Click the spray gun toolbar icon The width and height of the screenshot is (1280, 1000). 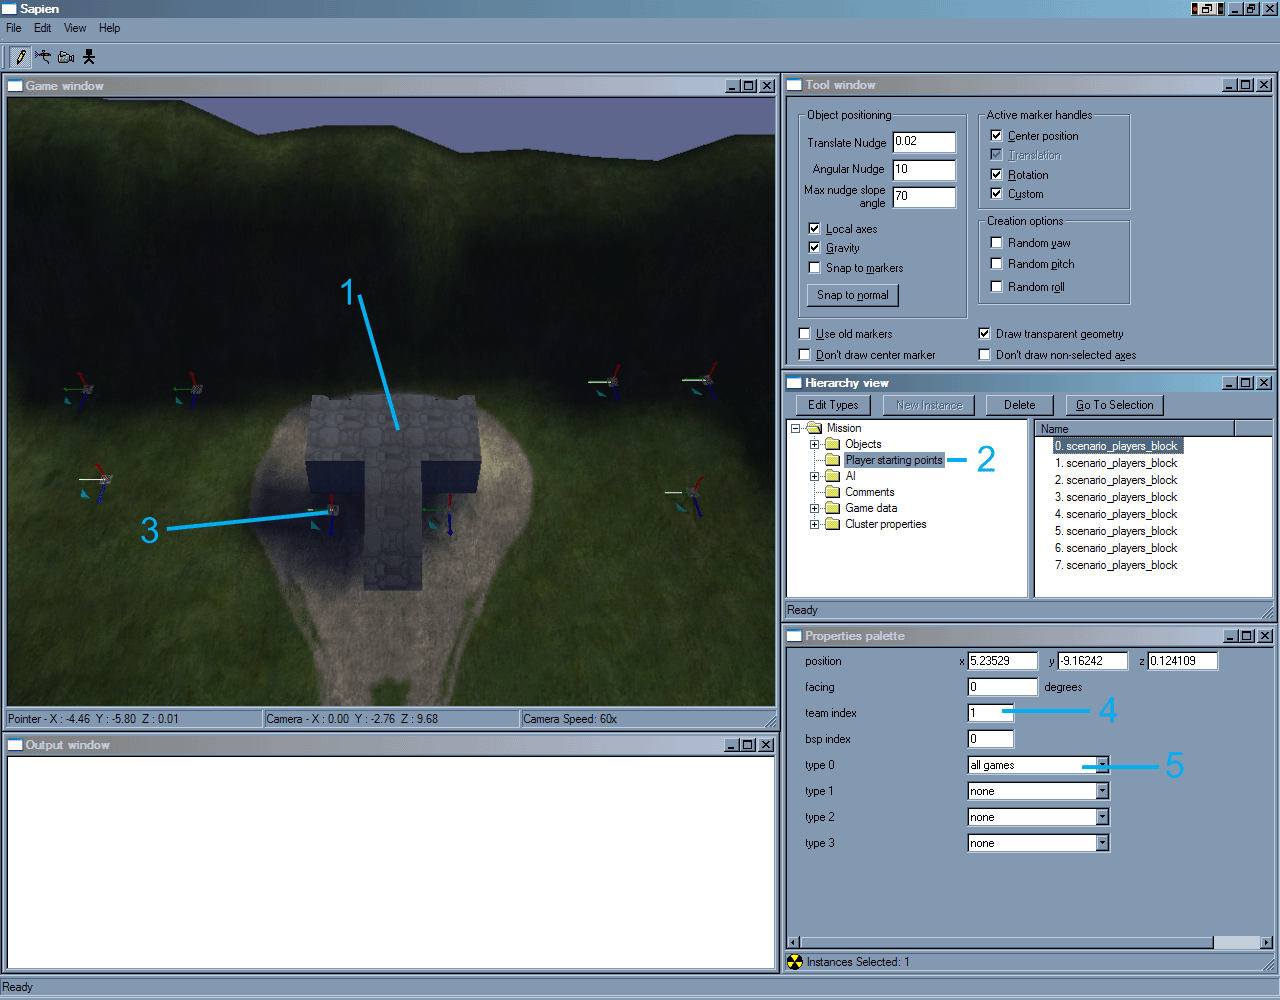click(x=43, y=57)
